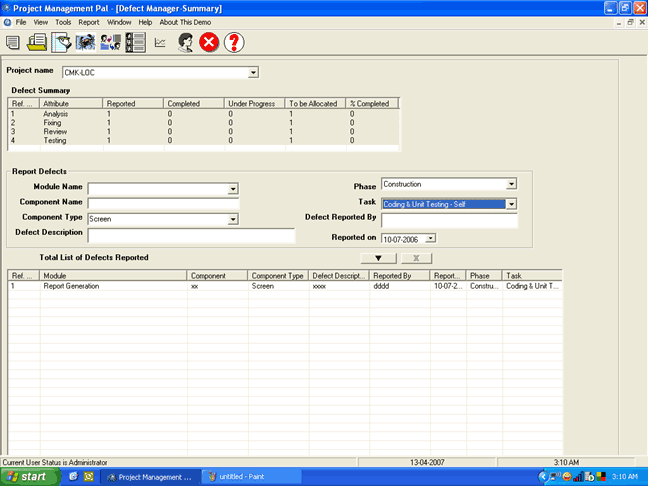Click the user profile head icon
This screenshot has width=648, height=486.
tap(185, 42)
